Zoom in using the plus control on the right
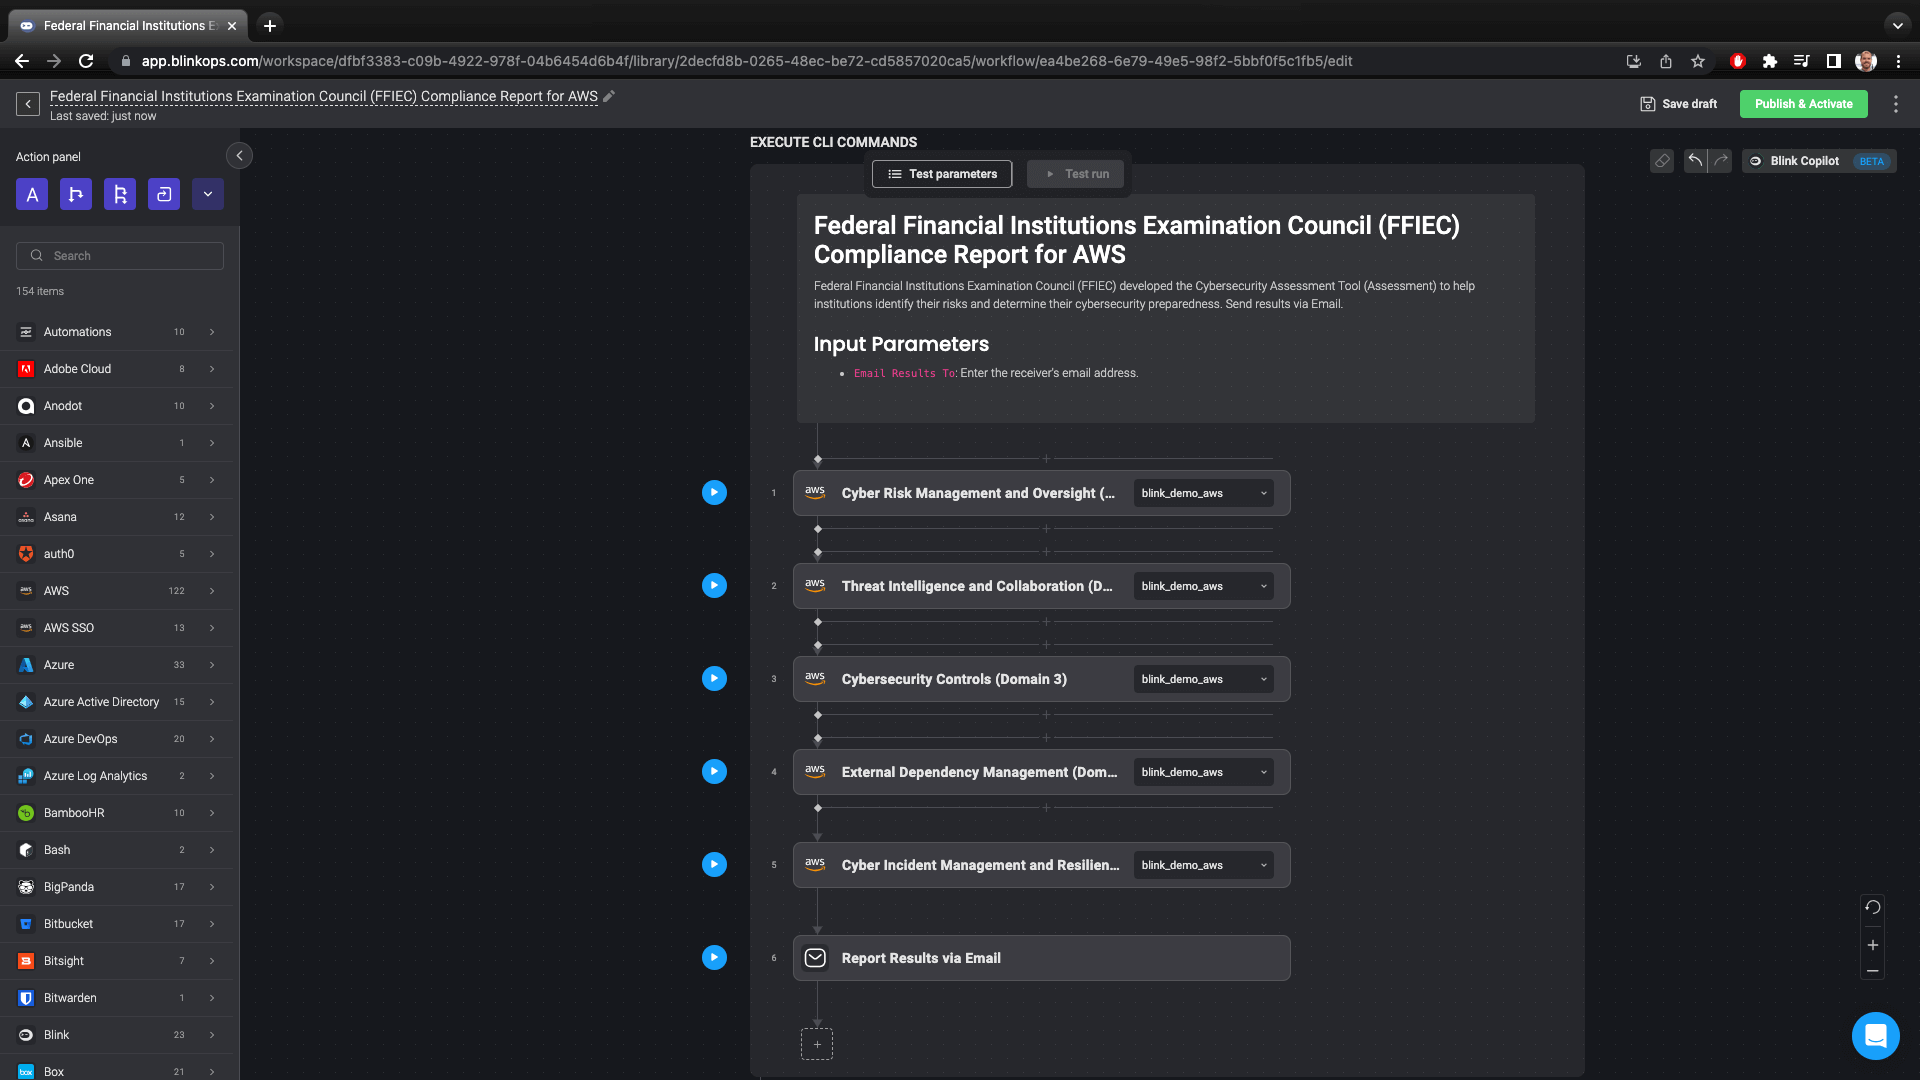The height and width of the screenshot is (1080, 1920). (1872, 945)
